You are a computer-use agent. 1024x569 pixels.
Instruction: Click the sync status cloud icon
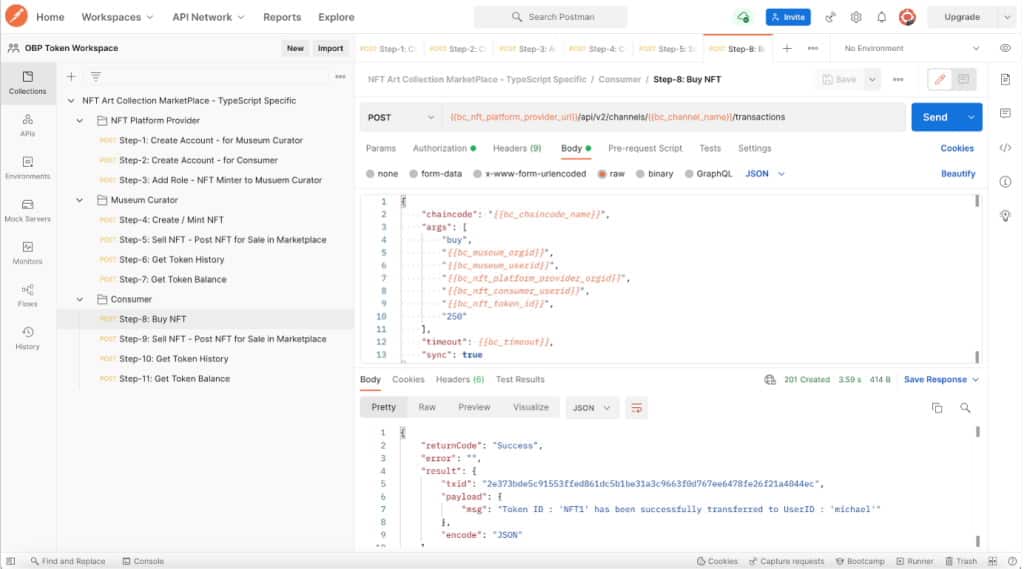[743, 17]
